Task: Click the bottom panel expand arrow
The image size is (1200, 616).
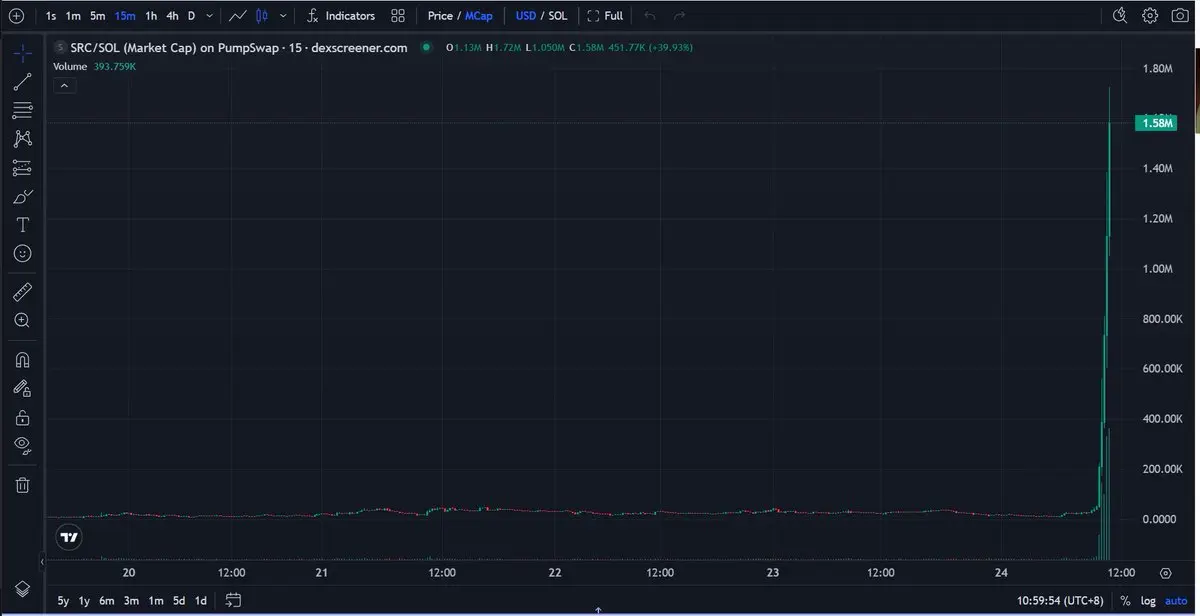Action: point(598,610)
